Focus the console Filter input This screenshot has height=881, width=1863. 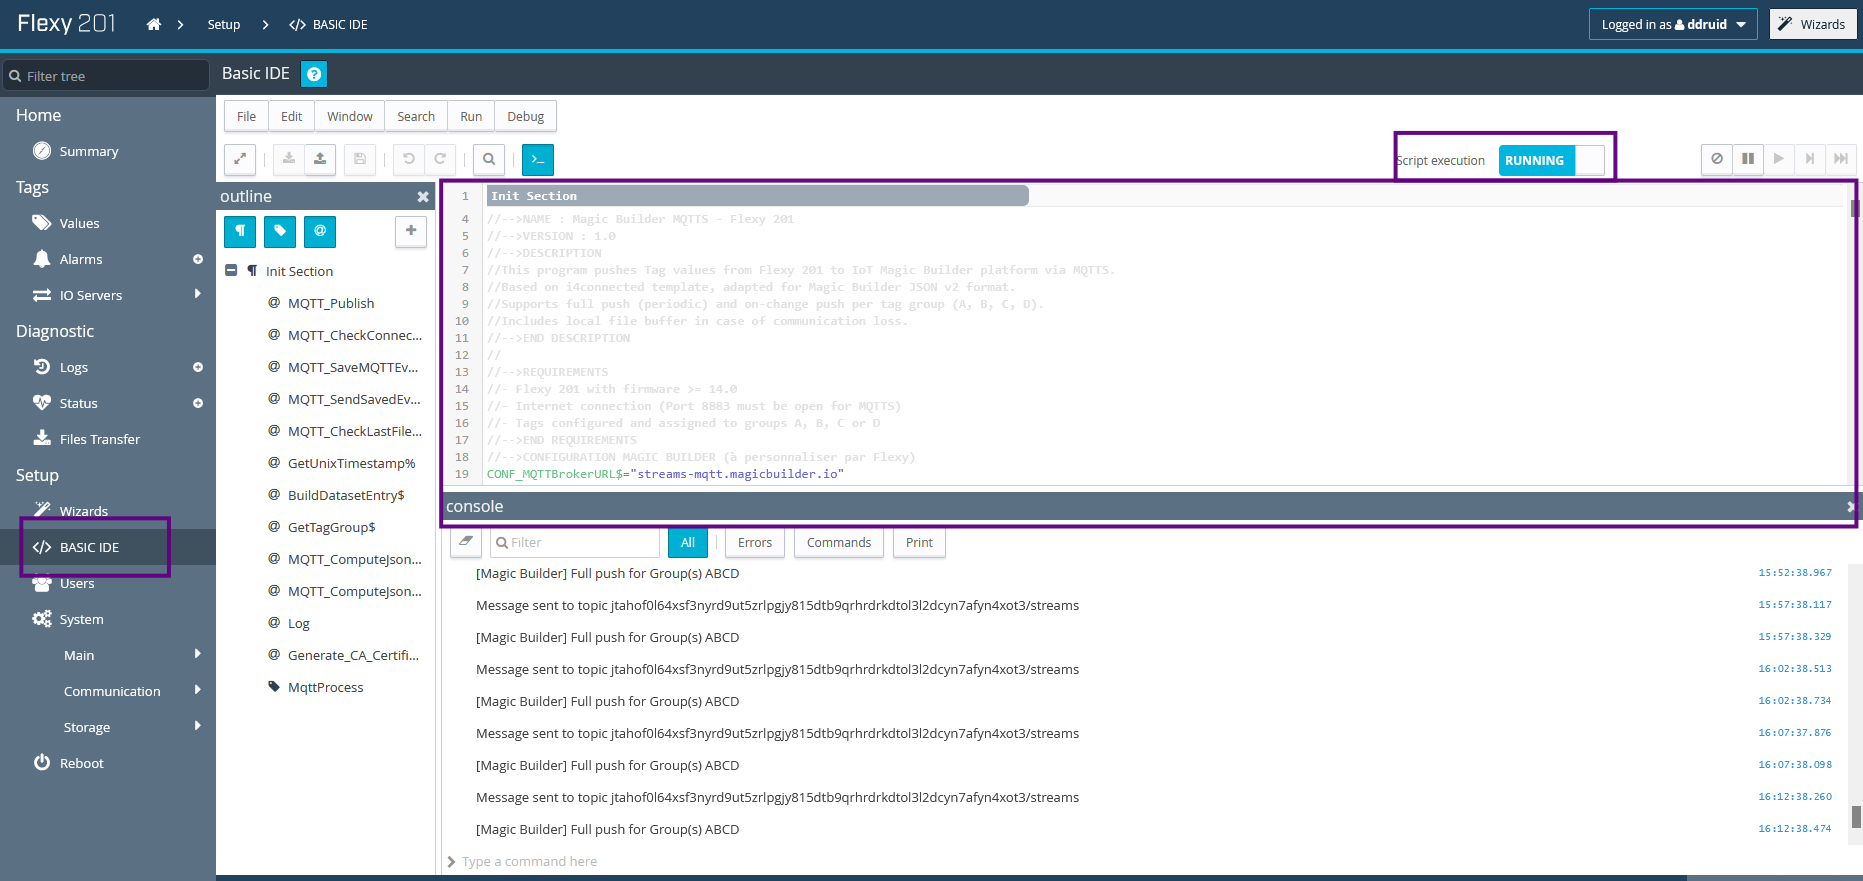pyautogui.click(x=574, y=542)
